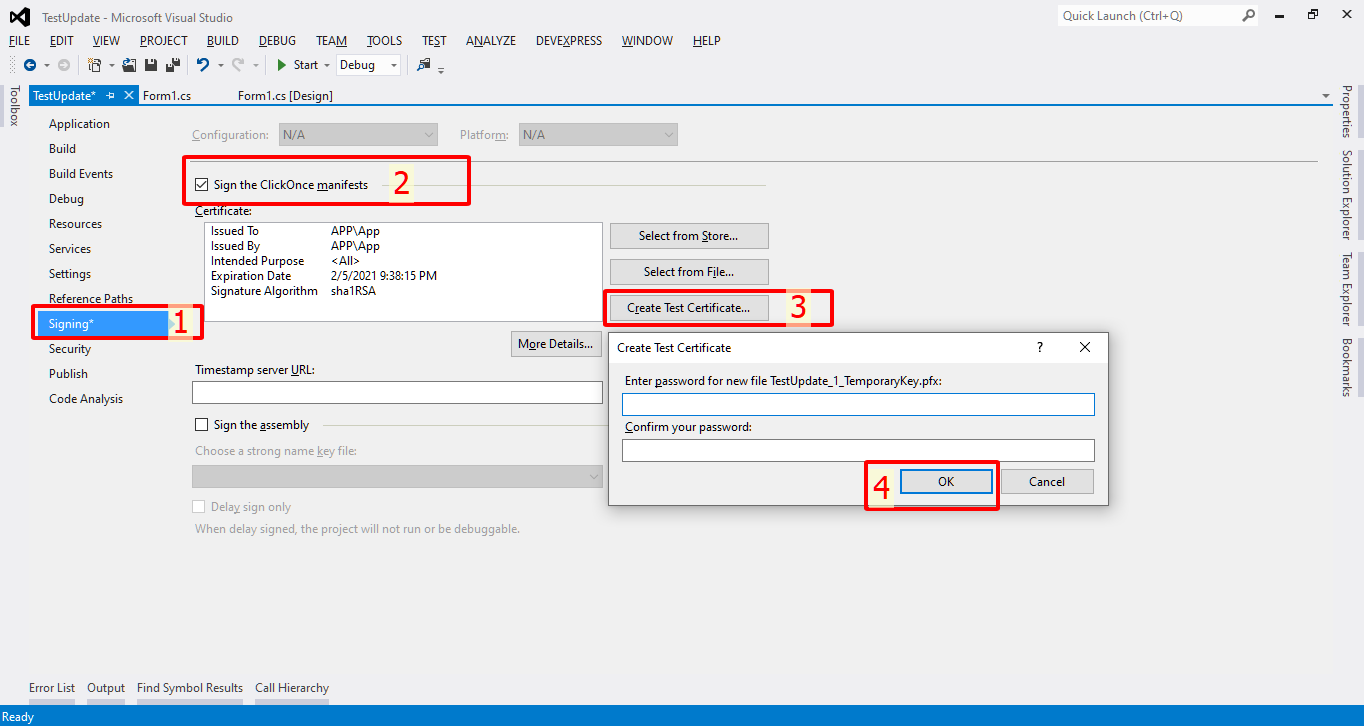
Task: Click the Navigate Backward arrow icon
Action: point(29,65)
